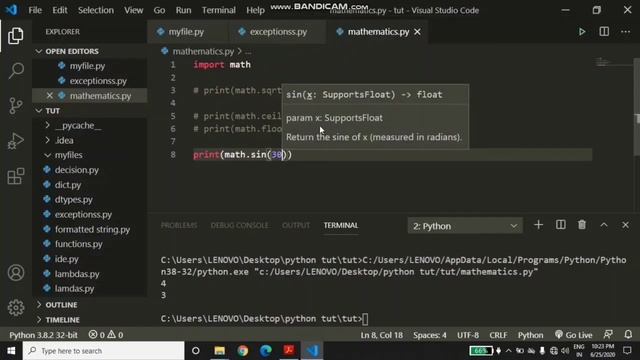Open File Explorer from the taskbar
Viewport: 640px width, 360px height.
click(220, 351)
